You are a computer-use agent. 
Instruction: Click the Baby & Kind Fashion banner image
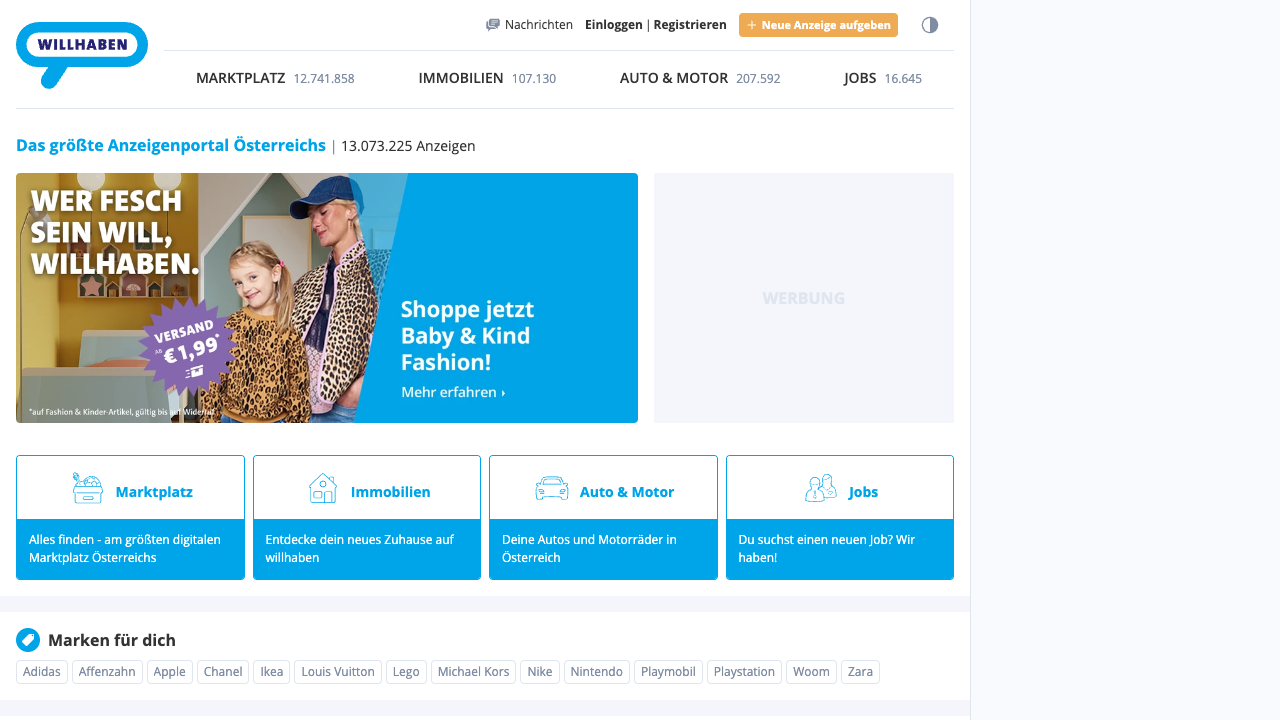327,298
